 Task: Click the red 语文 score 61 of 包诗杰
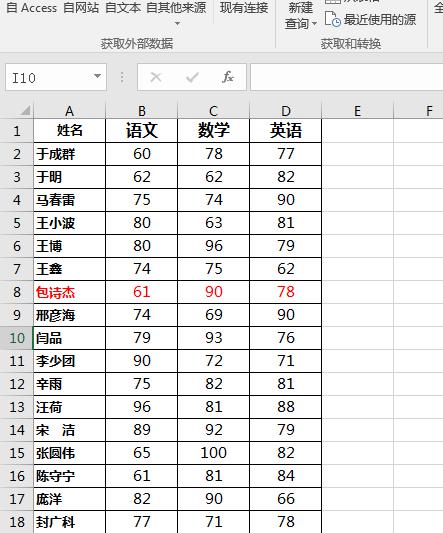[x=142, y=292]
